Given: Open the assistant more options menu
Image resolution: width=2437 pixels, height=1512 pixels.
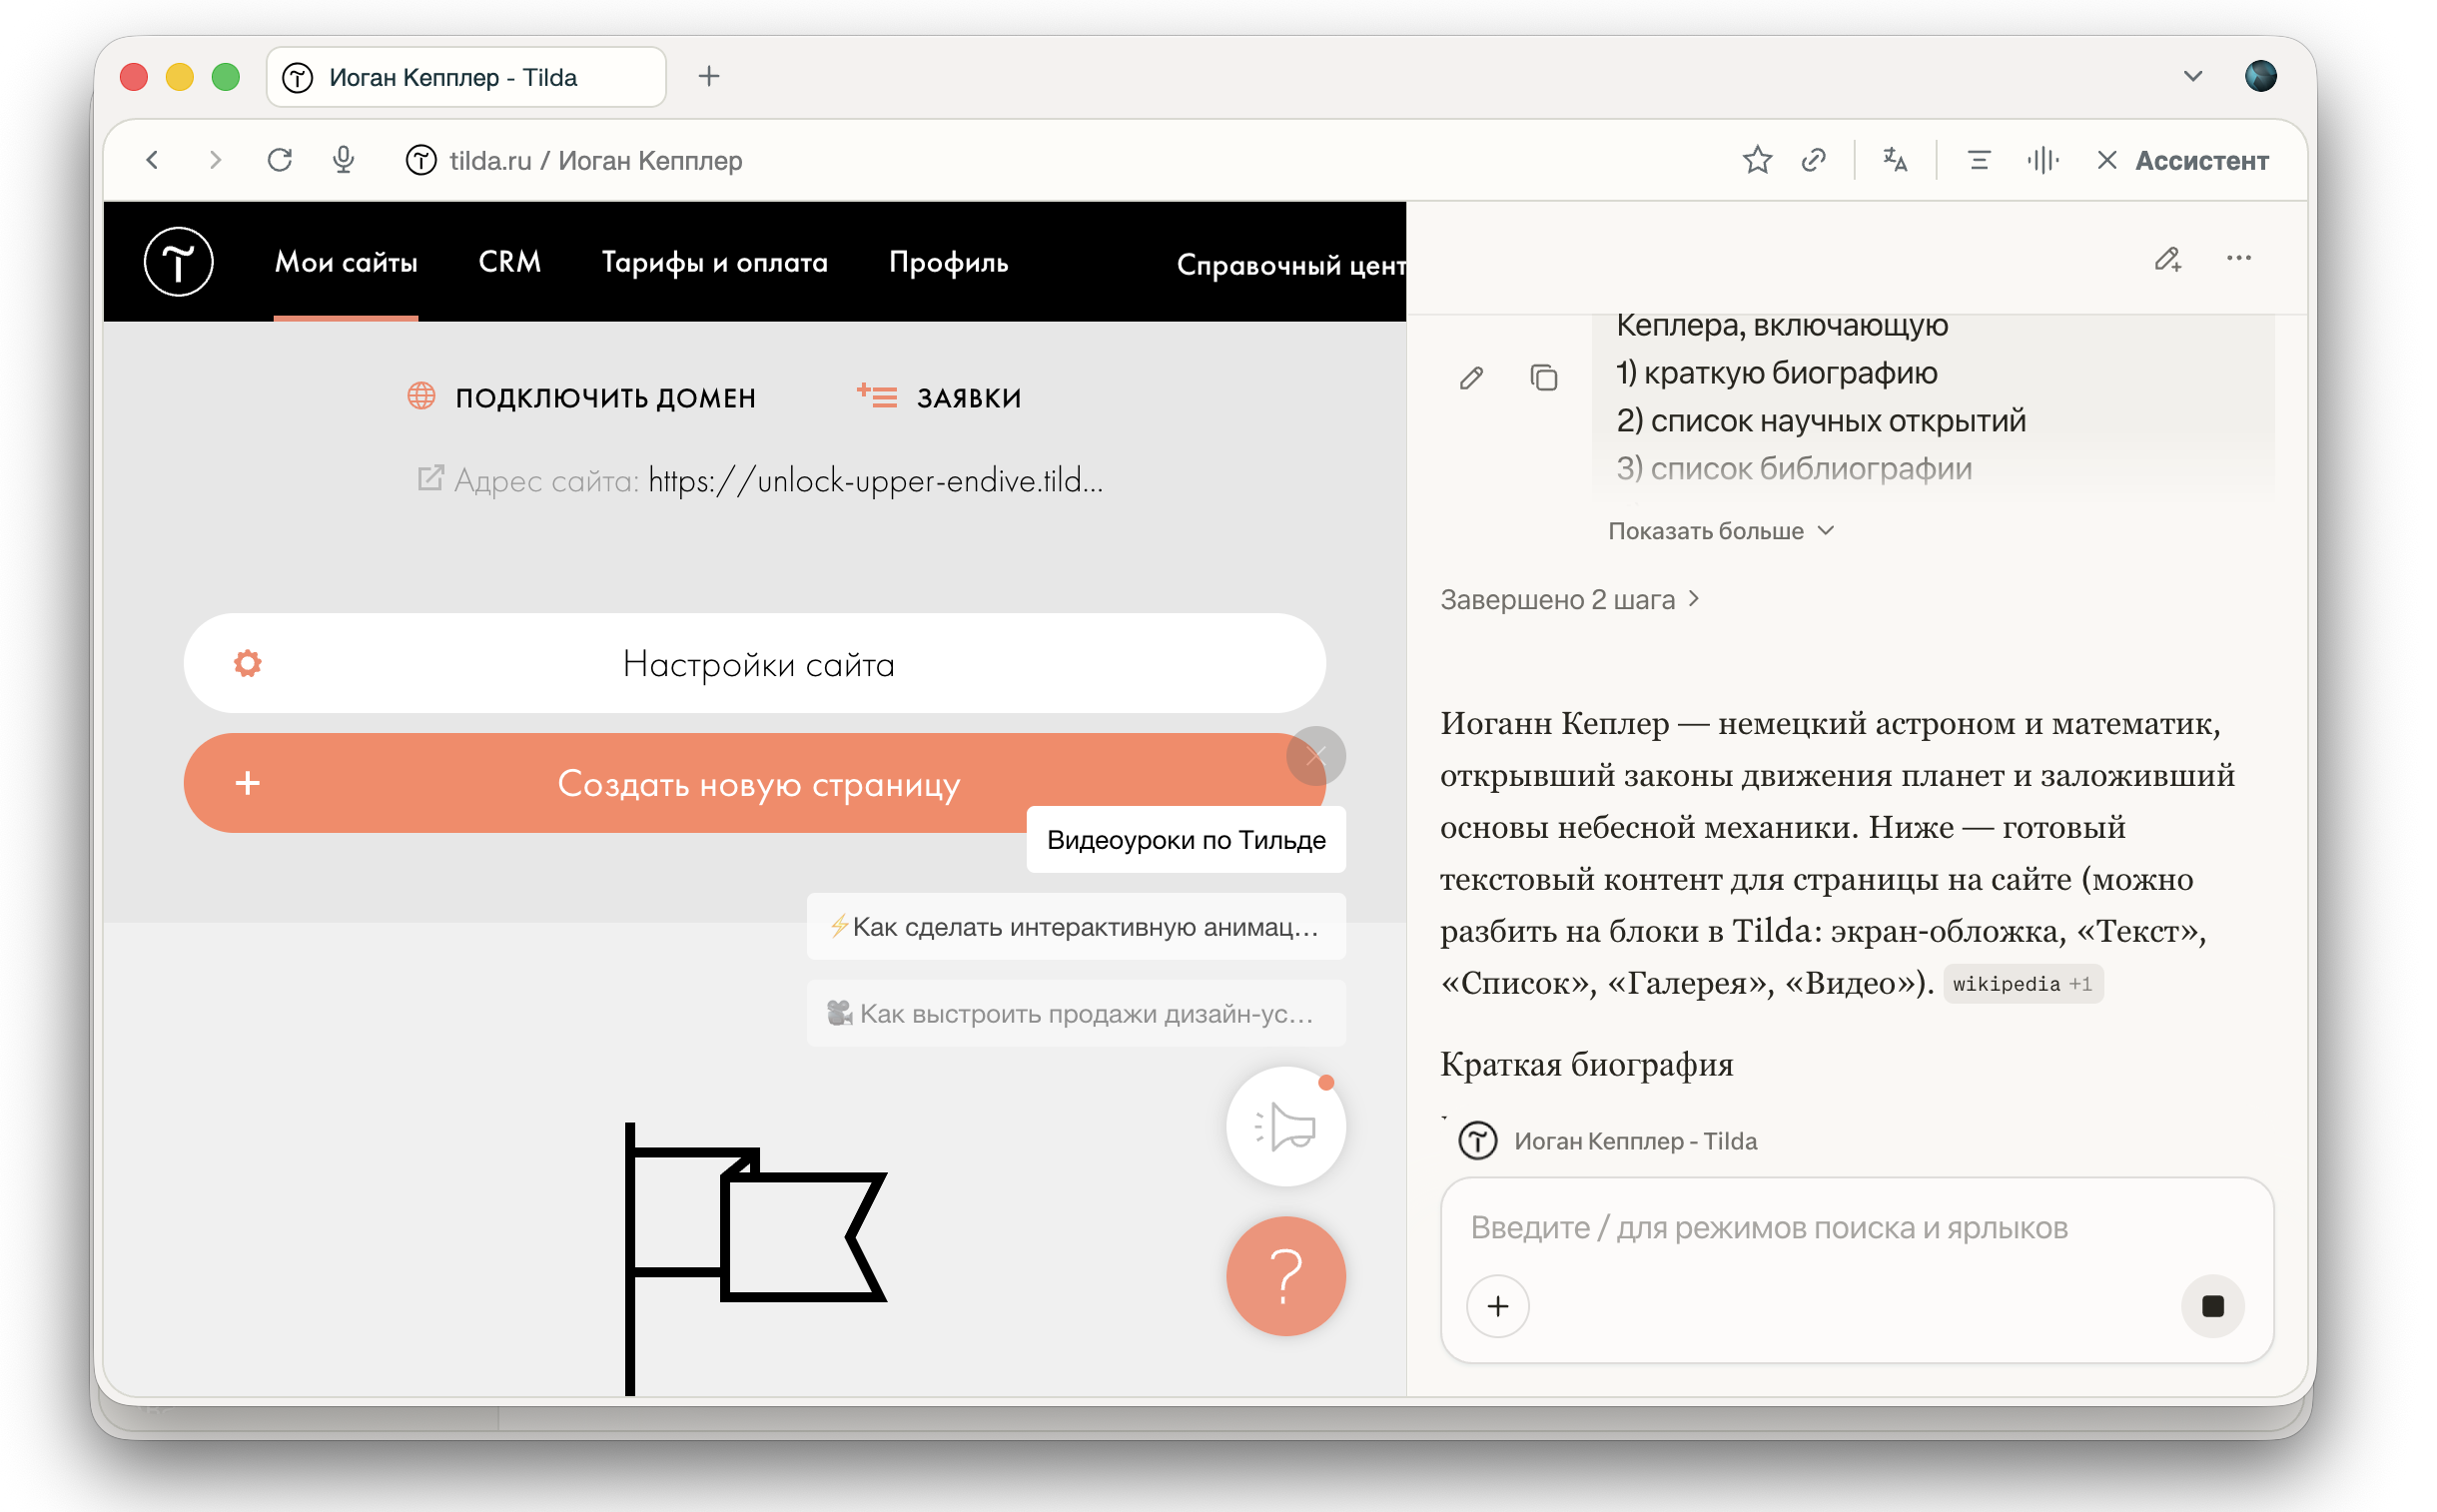Looking at the screenshot, I should tap(2237, 259).
